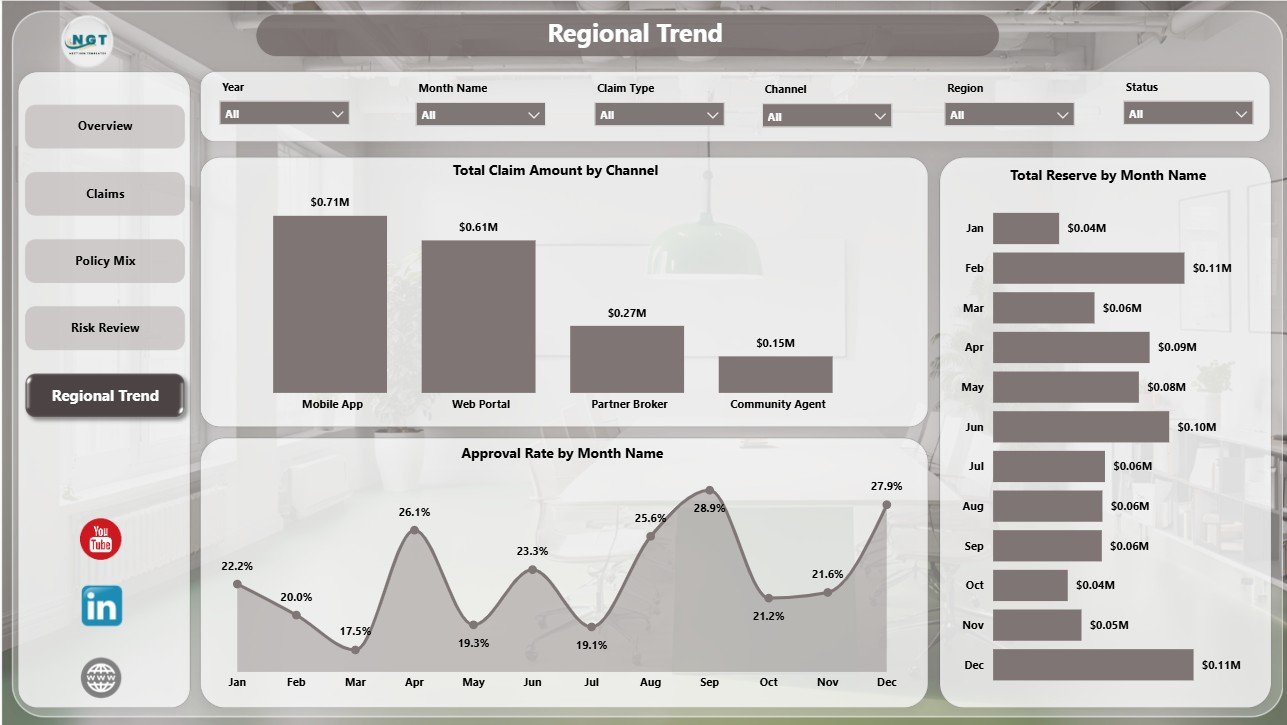Image resolution: width=1287 pixels, height=725 pixels.
Task: Click the $0.15M data label
Action: coord(775,344)
